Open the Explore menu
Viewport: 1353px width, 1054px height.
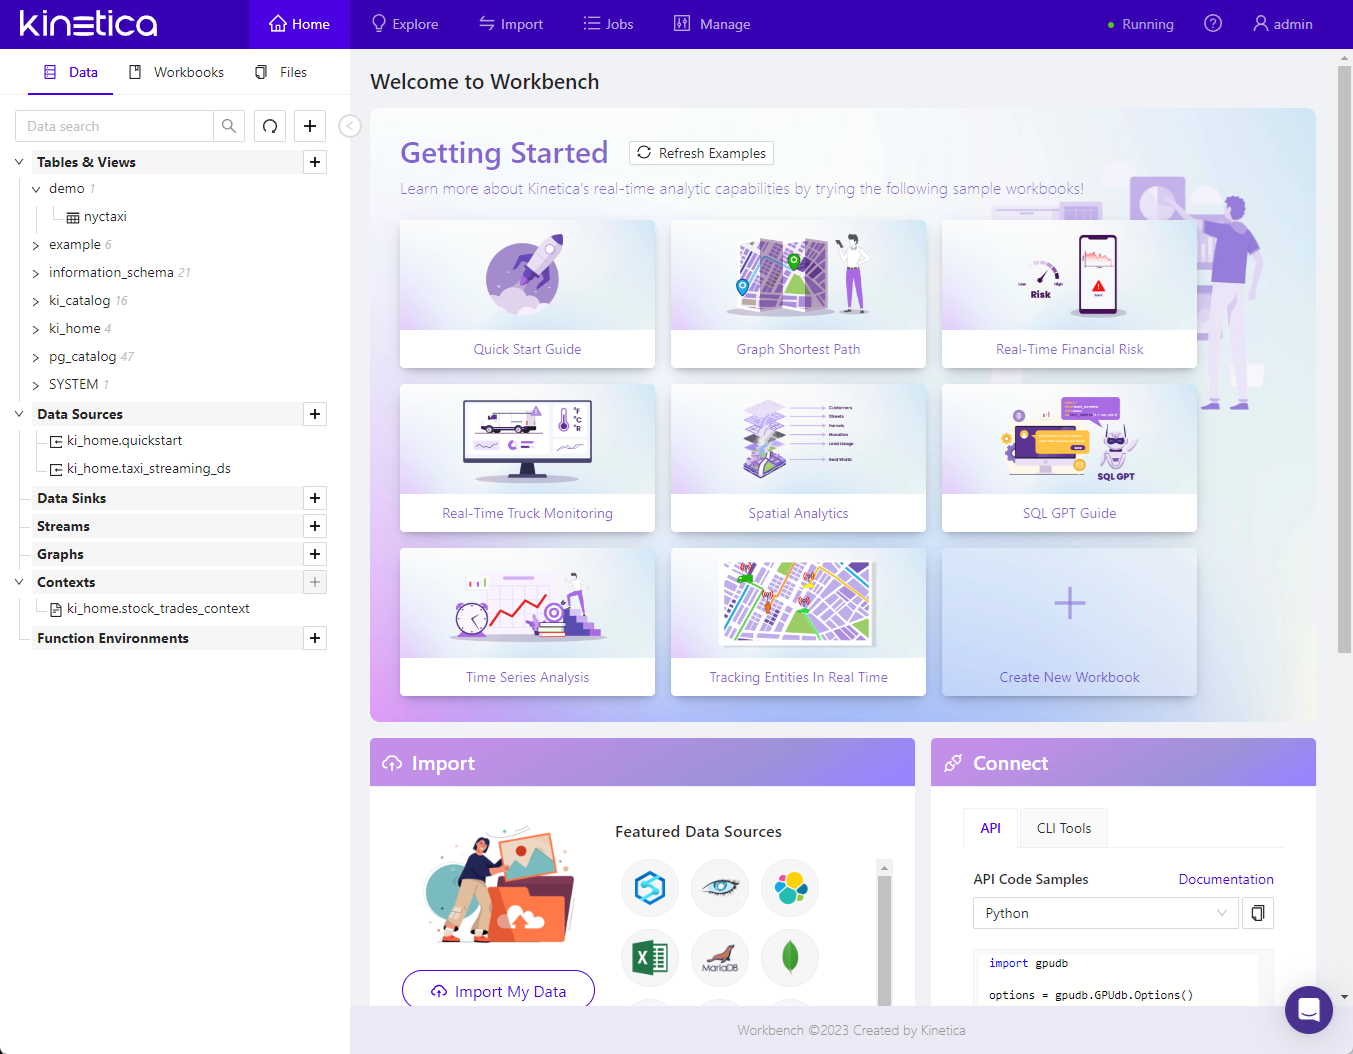click(405, 24)
